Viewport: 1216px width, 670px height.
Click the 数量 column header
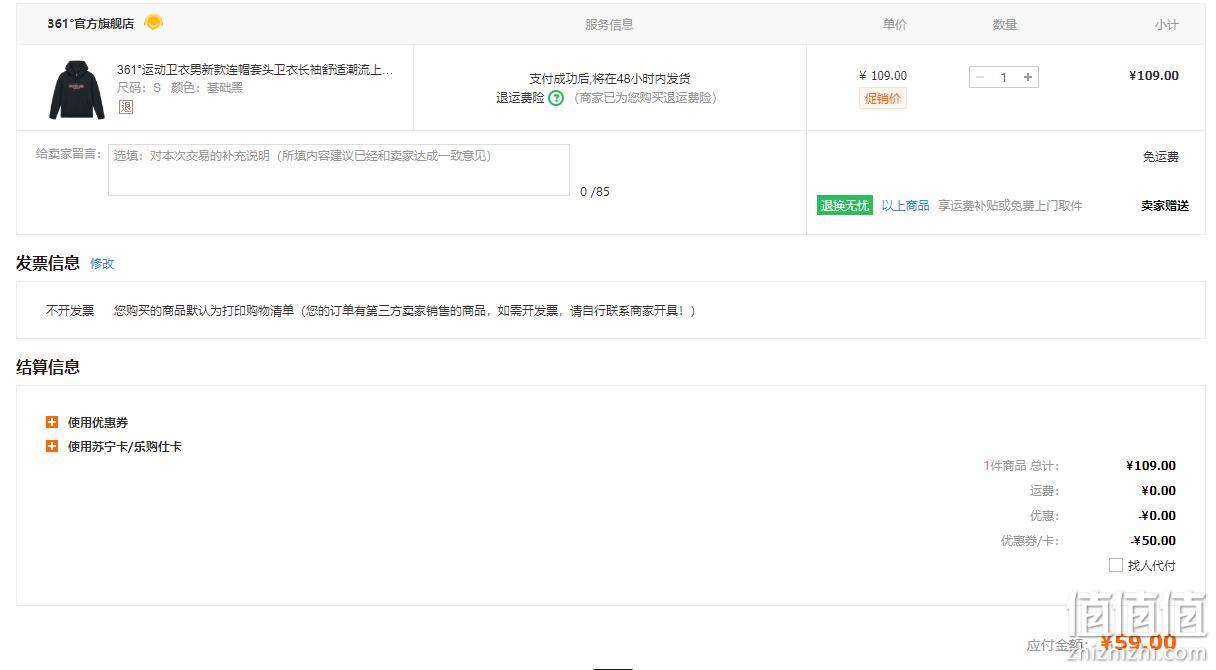(x=1005, y=25)
